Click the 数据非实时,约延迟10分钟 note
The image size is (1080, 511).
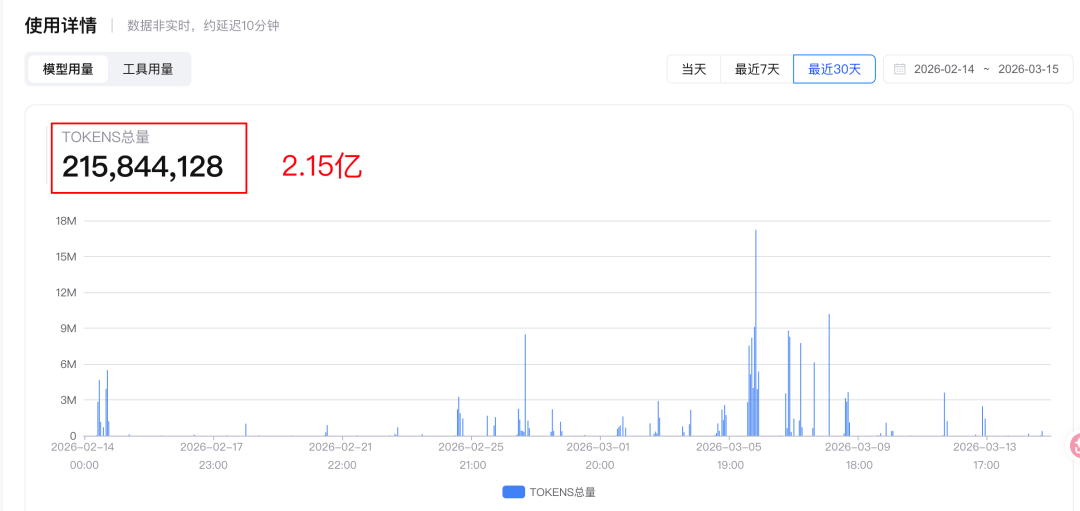tap(203, 26)
